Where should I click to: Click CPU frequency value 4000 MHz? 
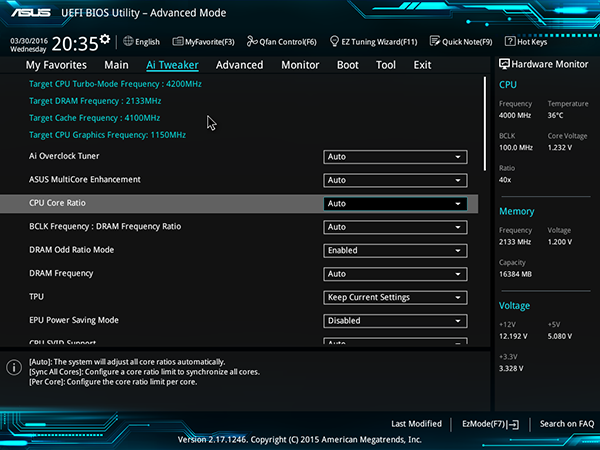click(x=515, y=115)
